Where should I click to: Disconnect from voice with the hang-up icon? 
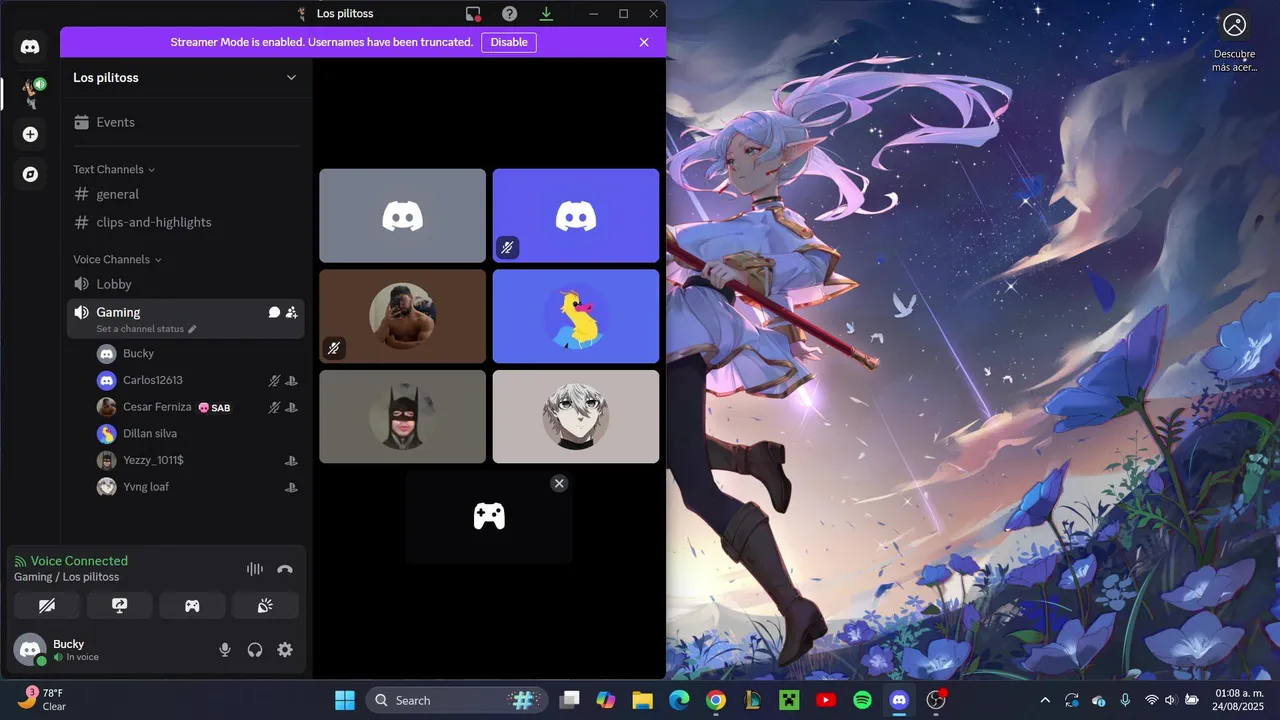pos(285,569)
